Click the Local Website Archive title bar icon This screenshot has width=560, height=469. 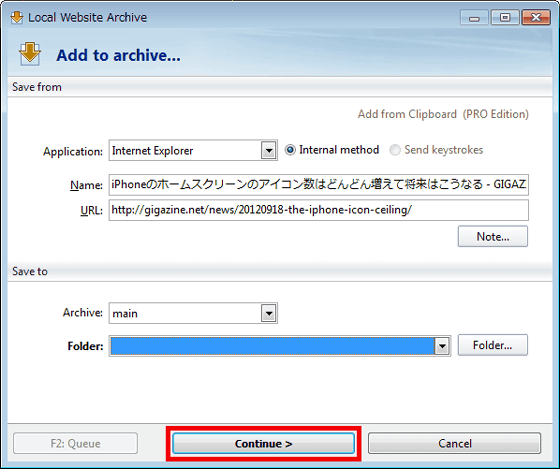pyautogui.click(x=16, y=17)
